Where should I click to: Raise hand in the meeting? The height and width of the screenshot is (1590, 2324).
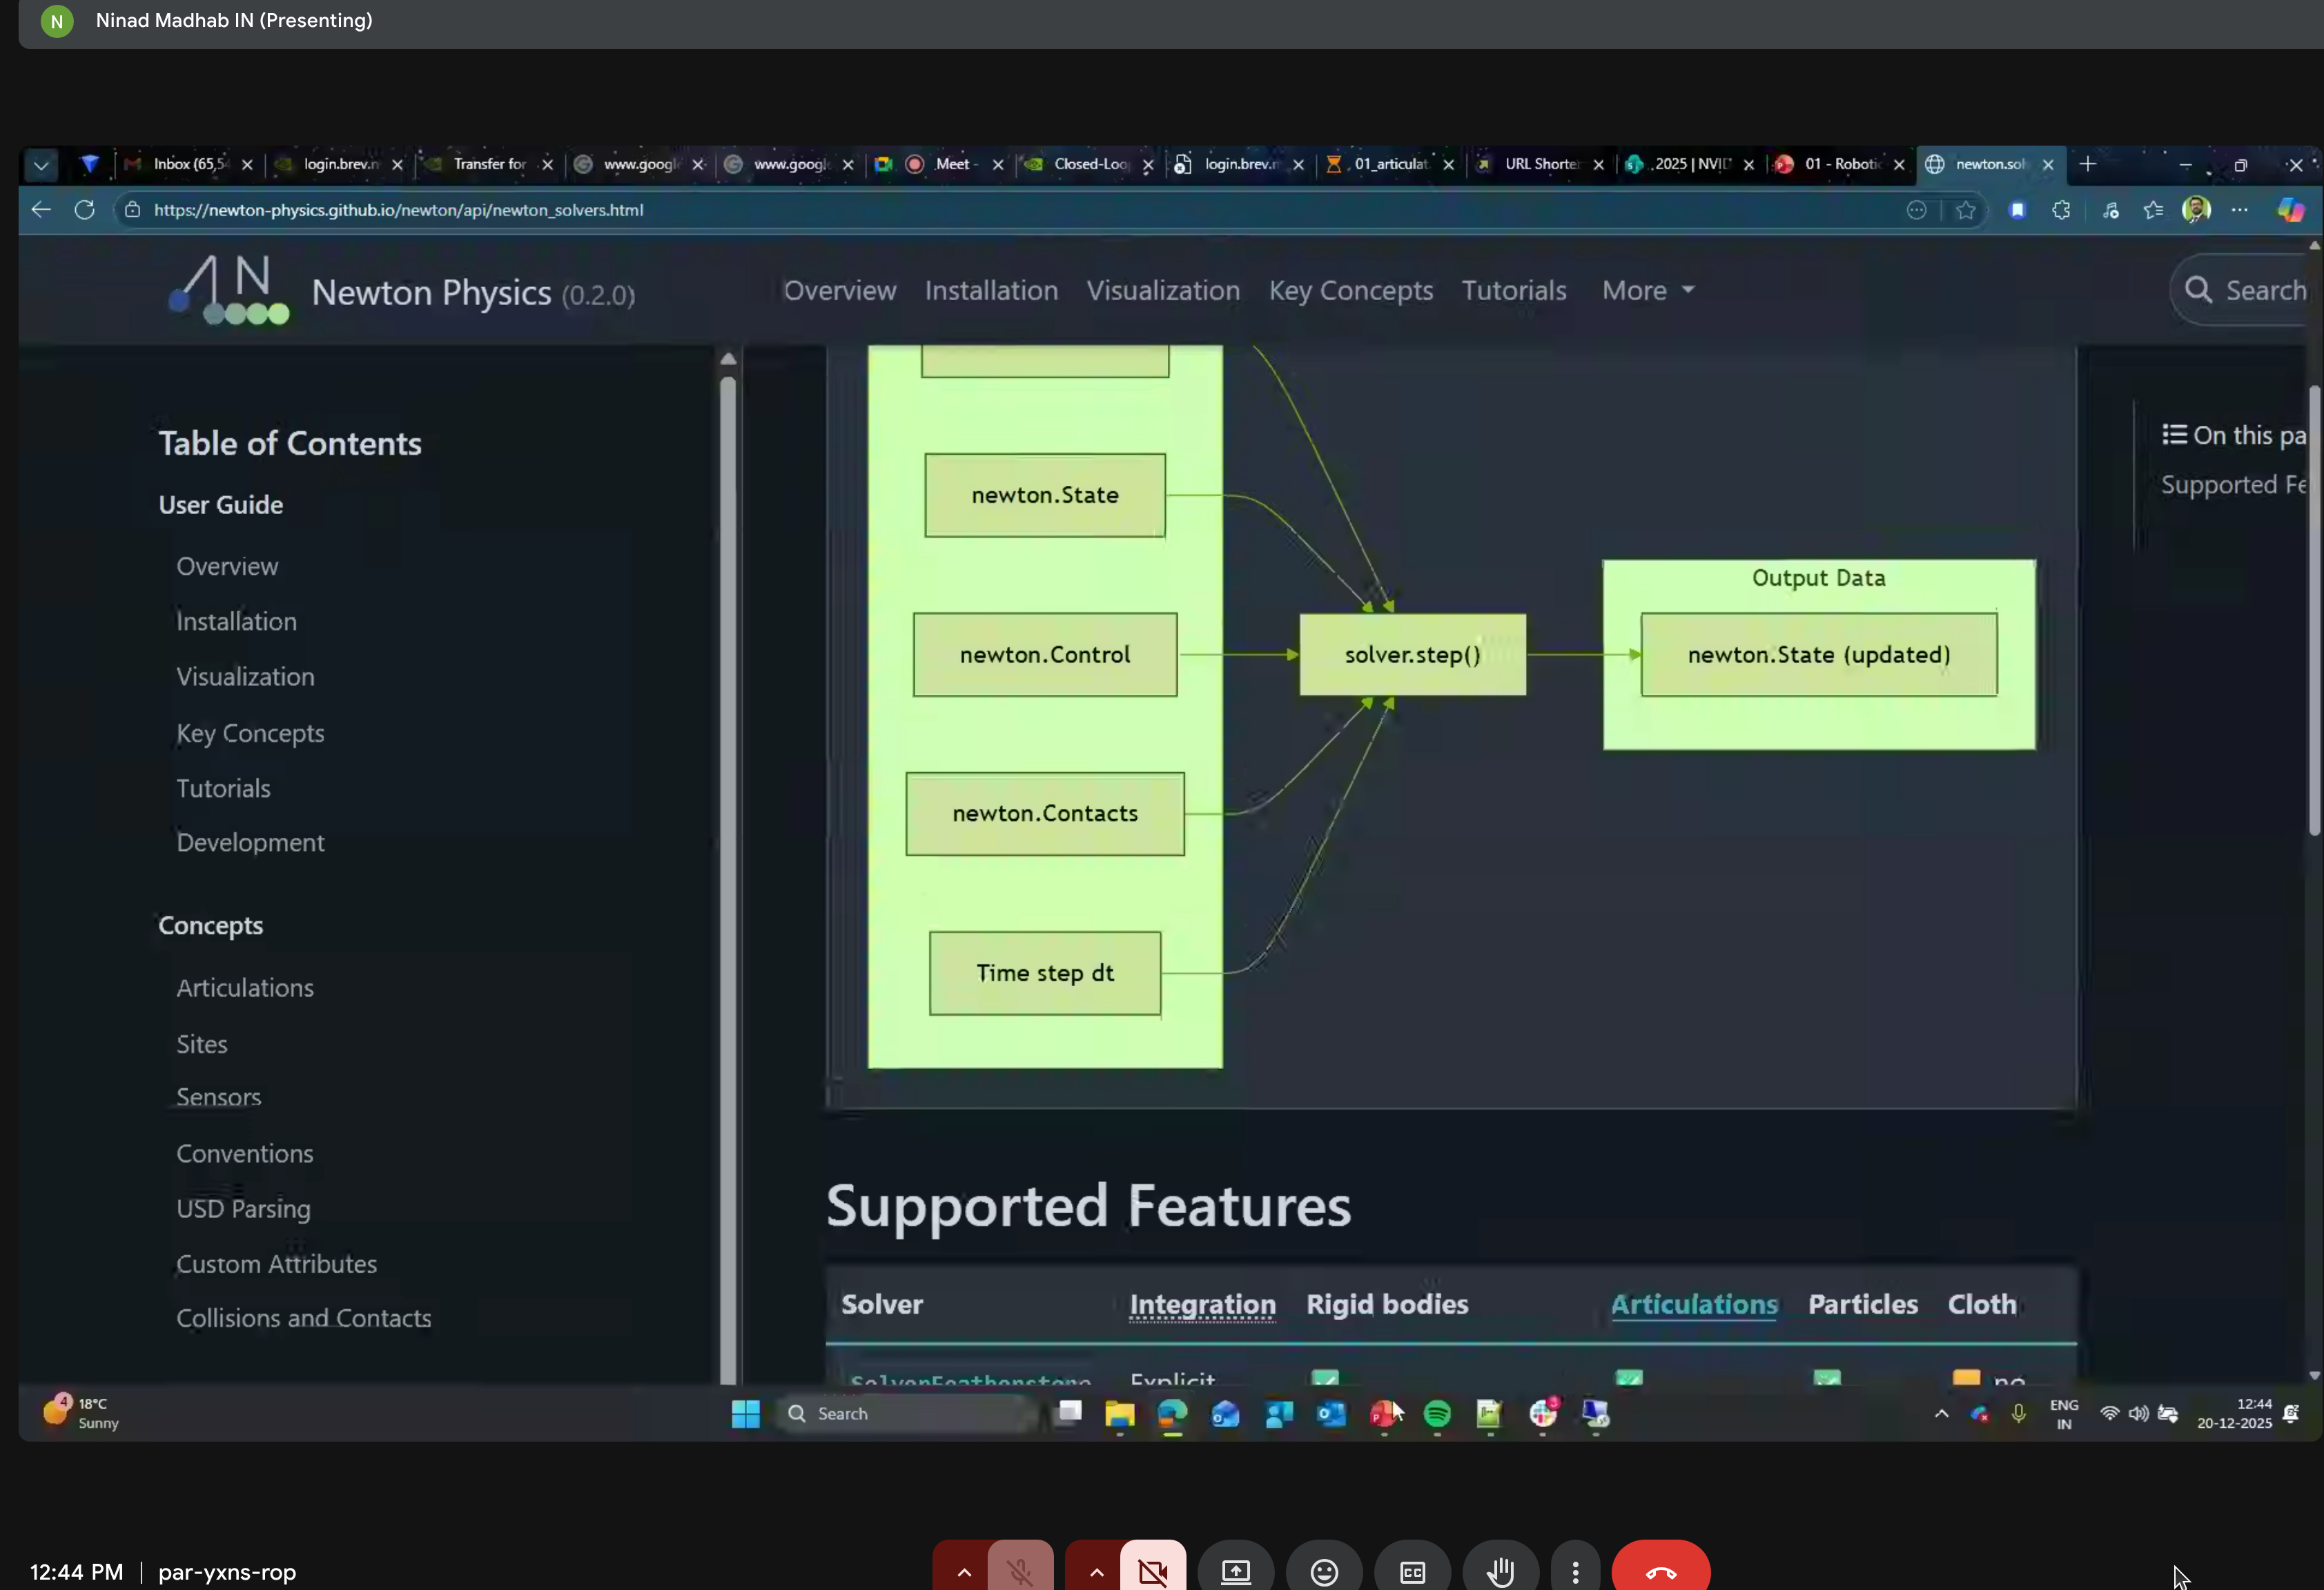tap(1500, 1570)
